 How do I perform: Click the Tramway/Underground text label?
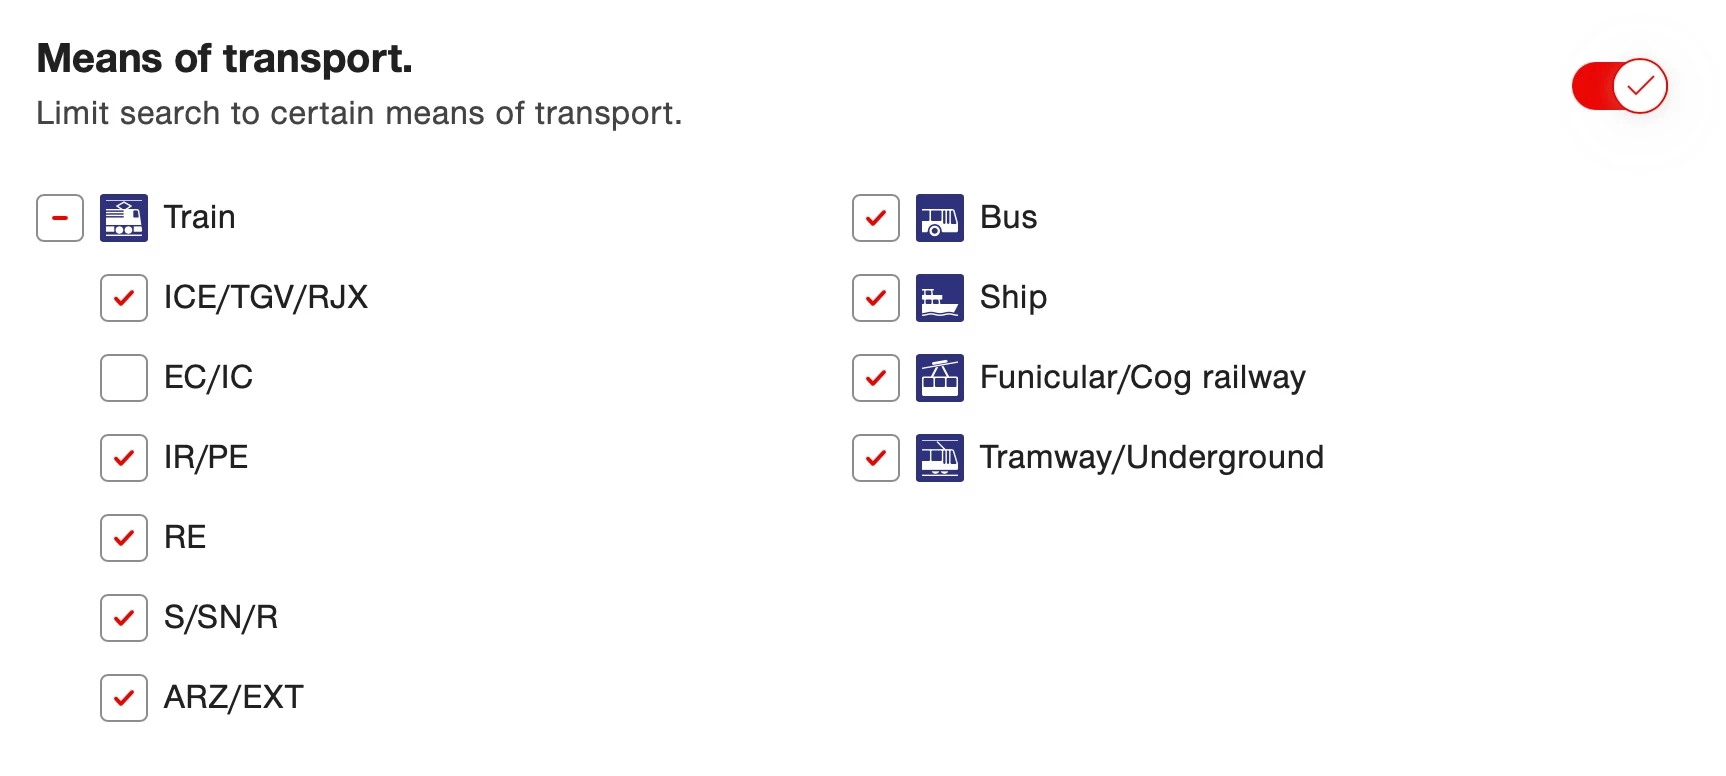pyautogui.click(x=1151, y=458)
